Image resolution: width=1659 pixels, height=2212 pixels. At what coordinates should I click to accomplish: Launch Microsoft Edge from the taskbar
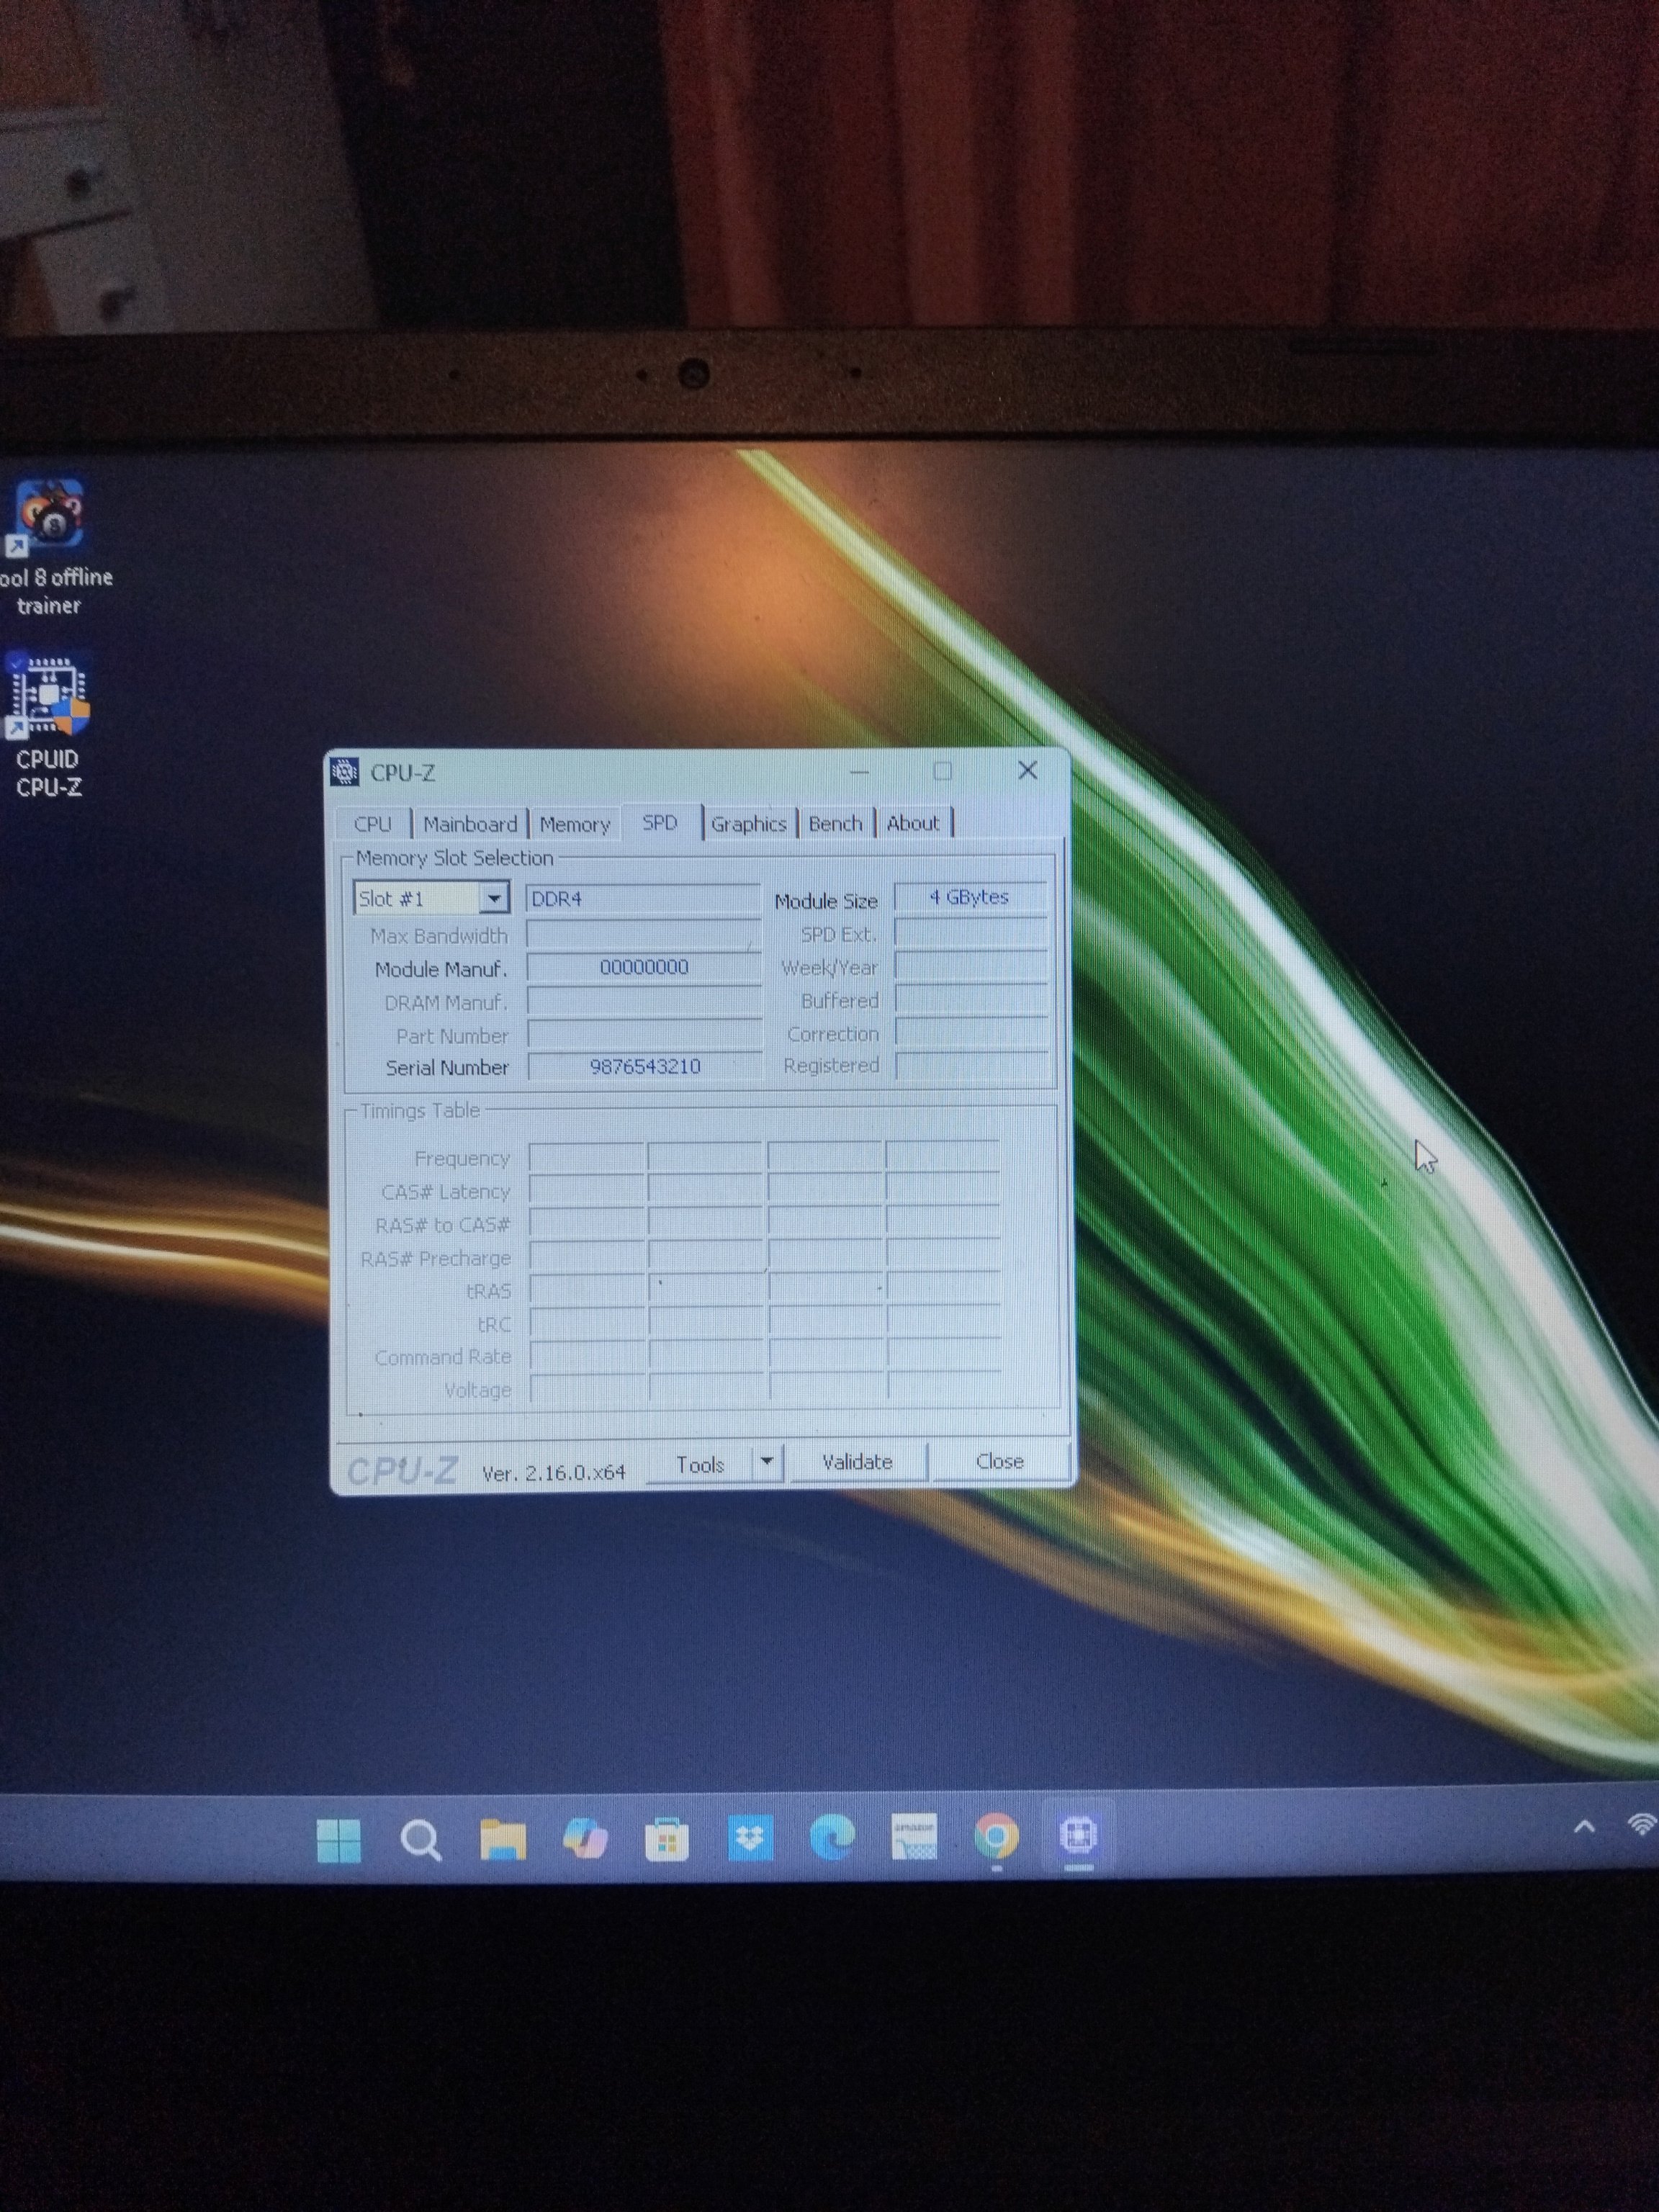pos(832,1836)
